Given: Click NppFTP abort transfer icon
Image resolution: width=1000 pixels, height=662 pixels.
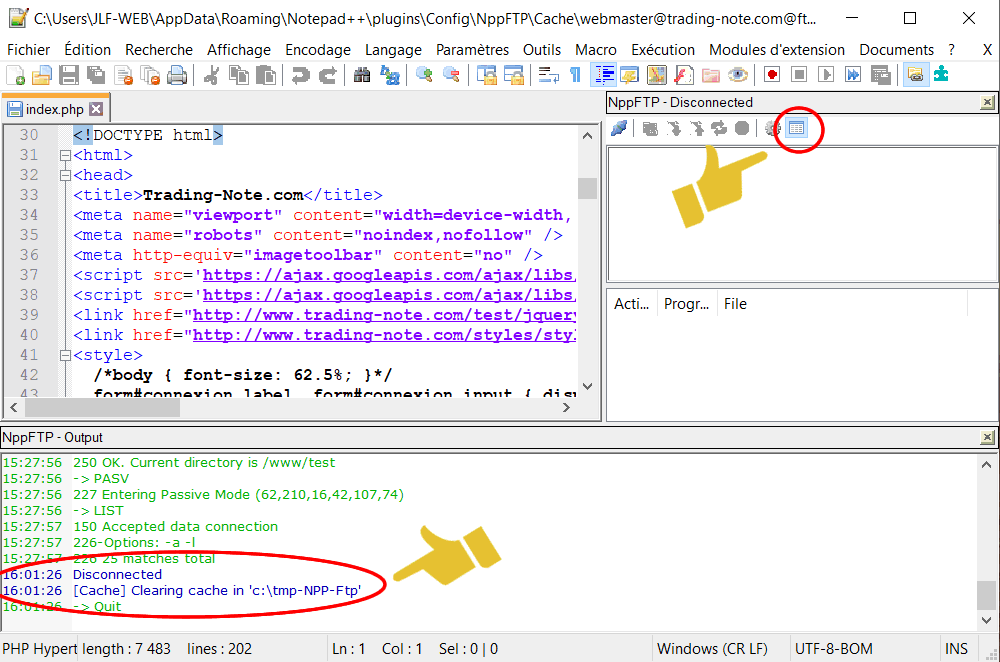Looking at the screenshot, I should (742, 128).
